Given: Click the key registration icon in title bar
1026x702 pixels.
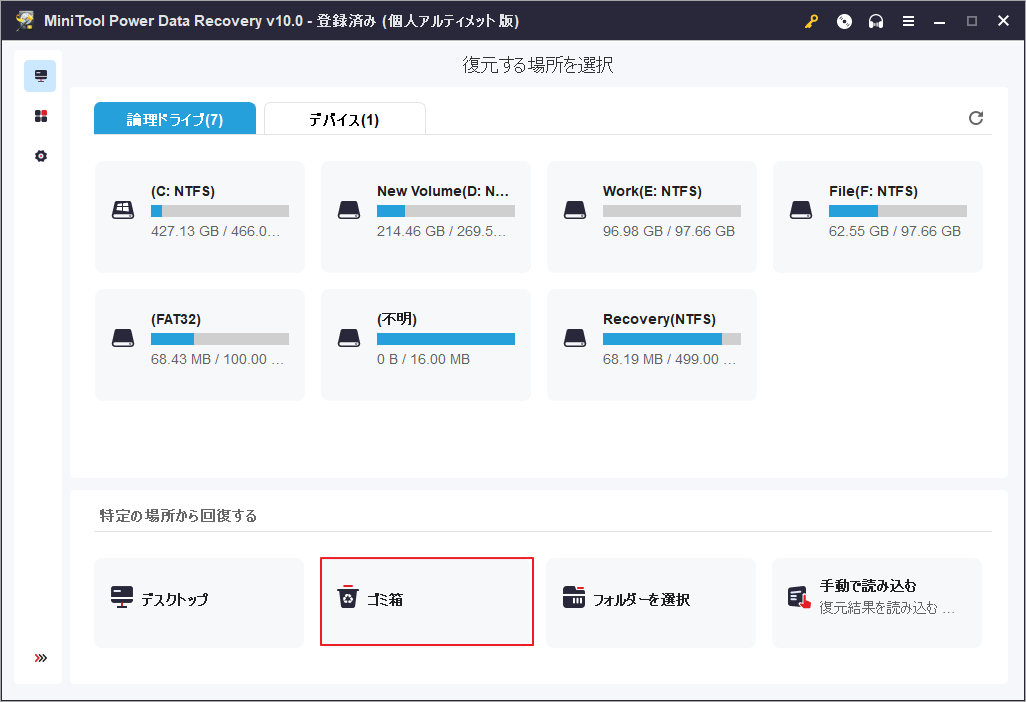Looking at the screenshot, I should coord(812,21).
